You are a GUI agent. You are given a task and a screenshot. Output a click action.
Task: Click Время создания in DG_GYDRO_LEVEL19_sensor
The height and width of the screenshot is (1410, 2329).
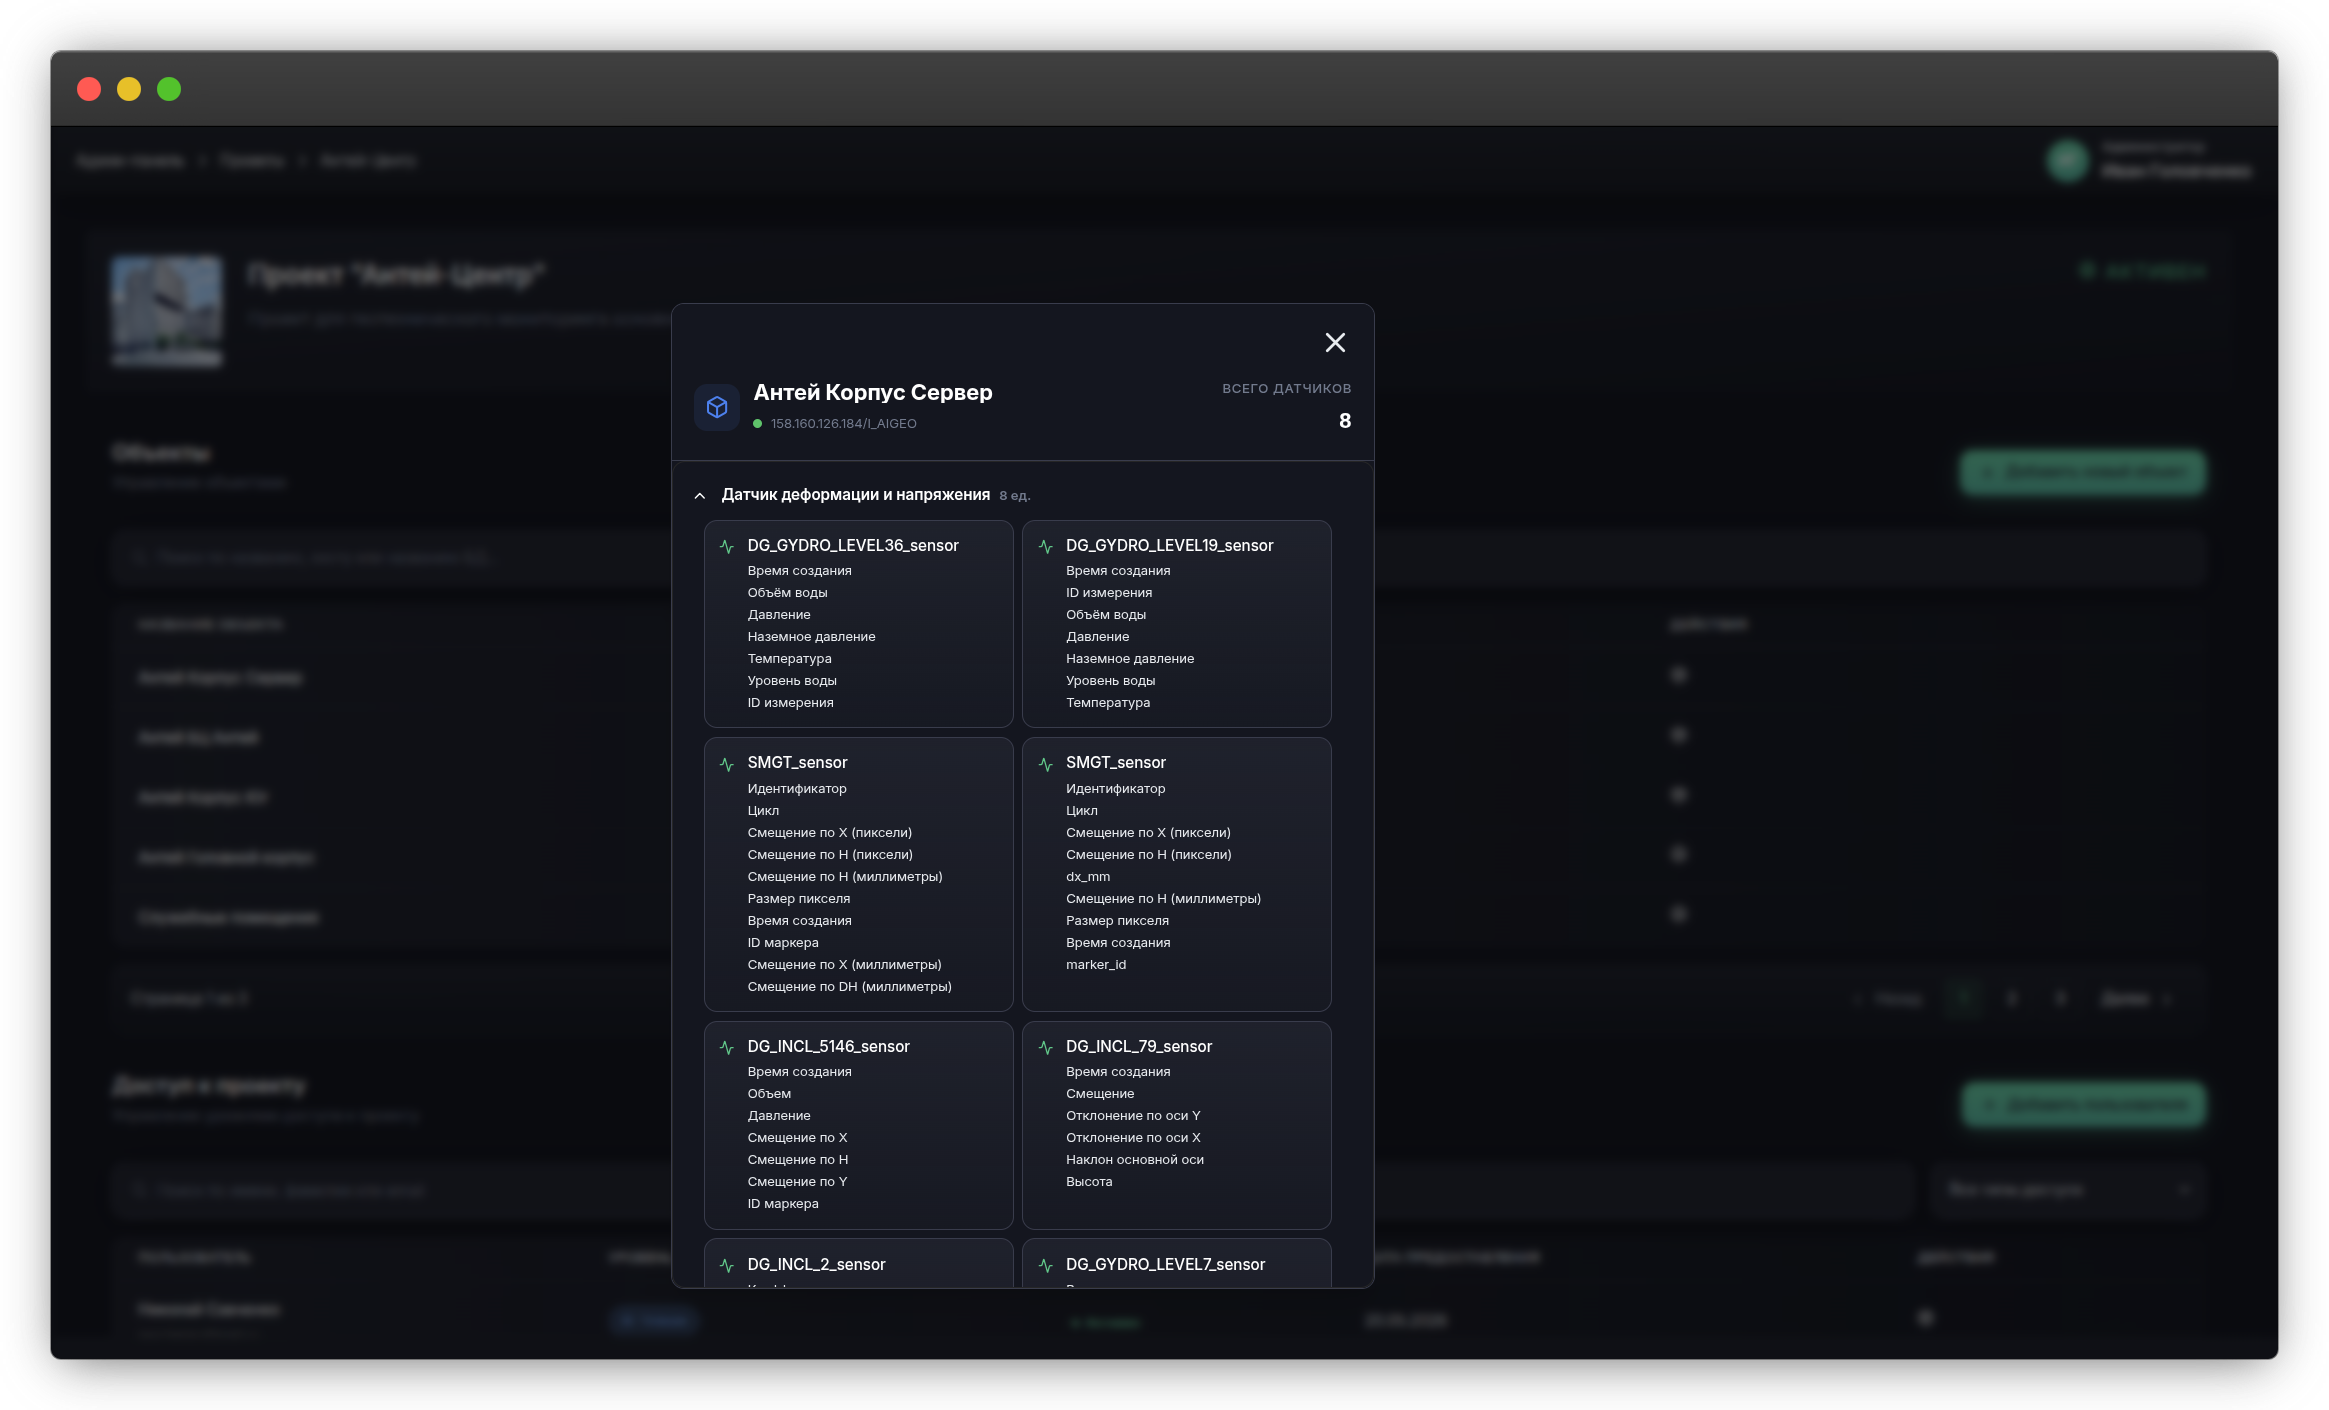tap(1117, 571)
